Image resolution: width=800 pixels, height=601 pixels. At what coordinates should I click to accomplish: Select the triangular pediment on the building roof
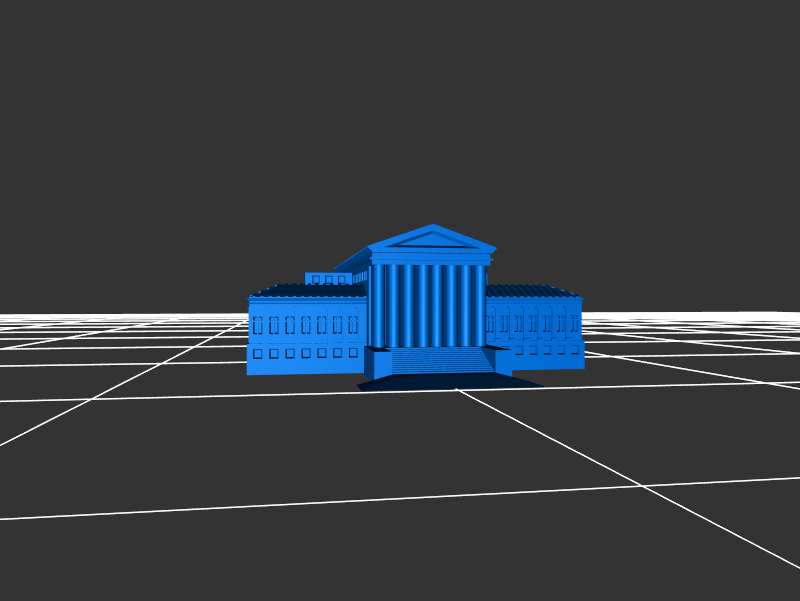click(433, 239)
